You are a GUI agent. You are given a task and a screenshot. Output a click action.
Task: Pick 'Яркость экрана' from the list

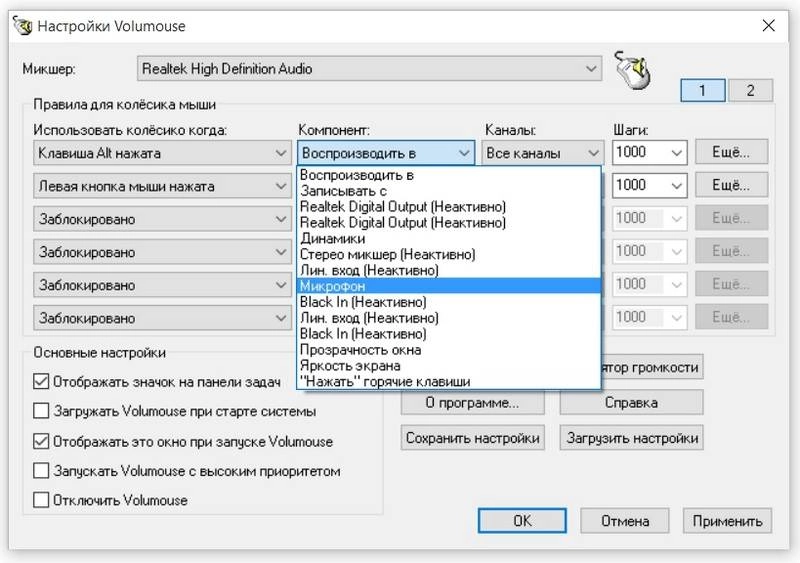click(x=448, y=365)
